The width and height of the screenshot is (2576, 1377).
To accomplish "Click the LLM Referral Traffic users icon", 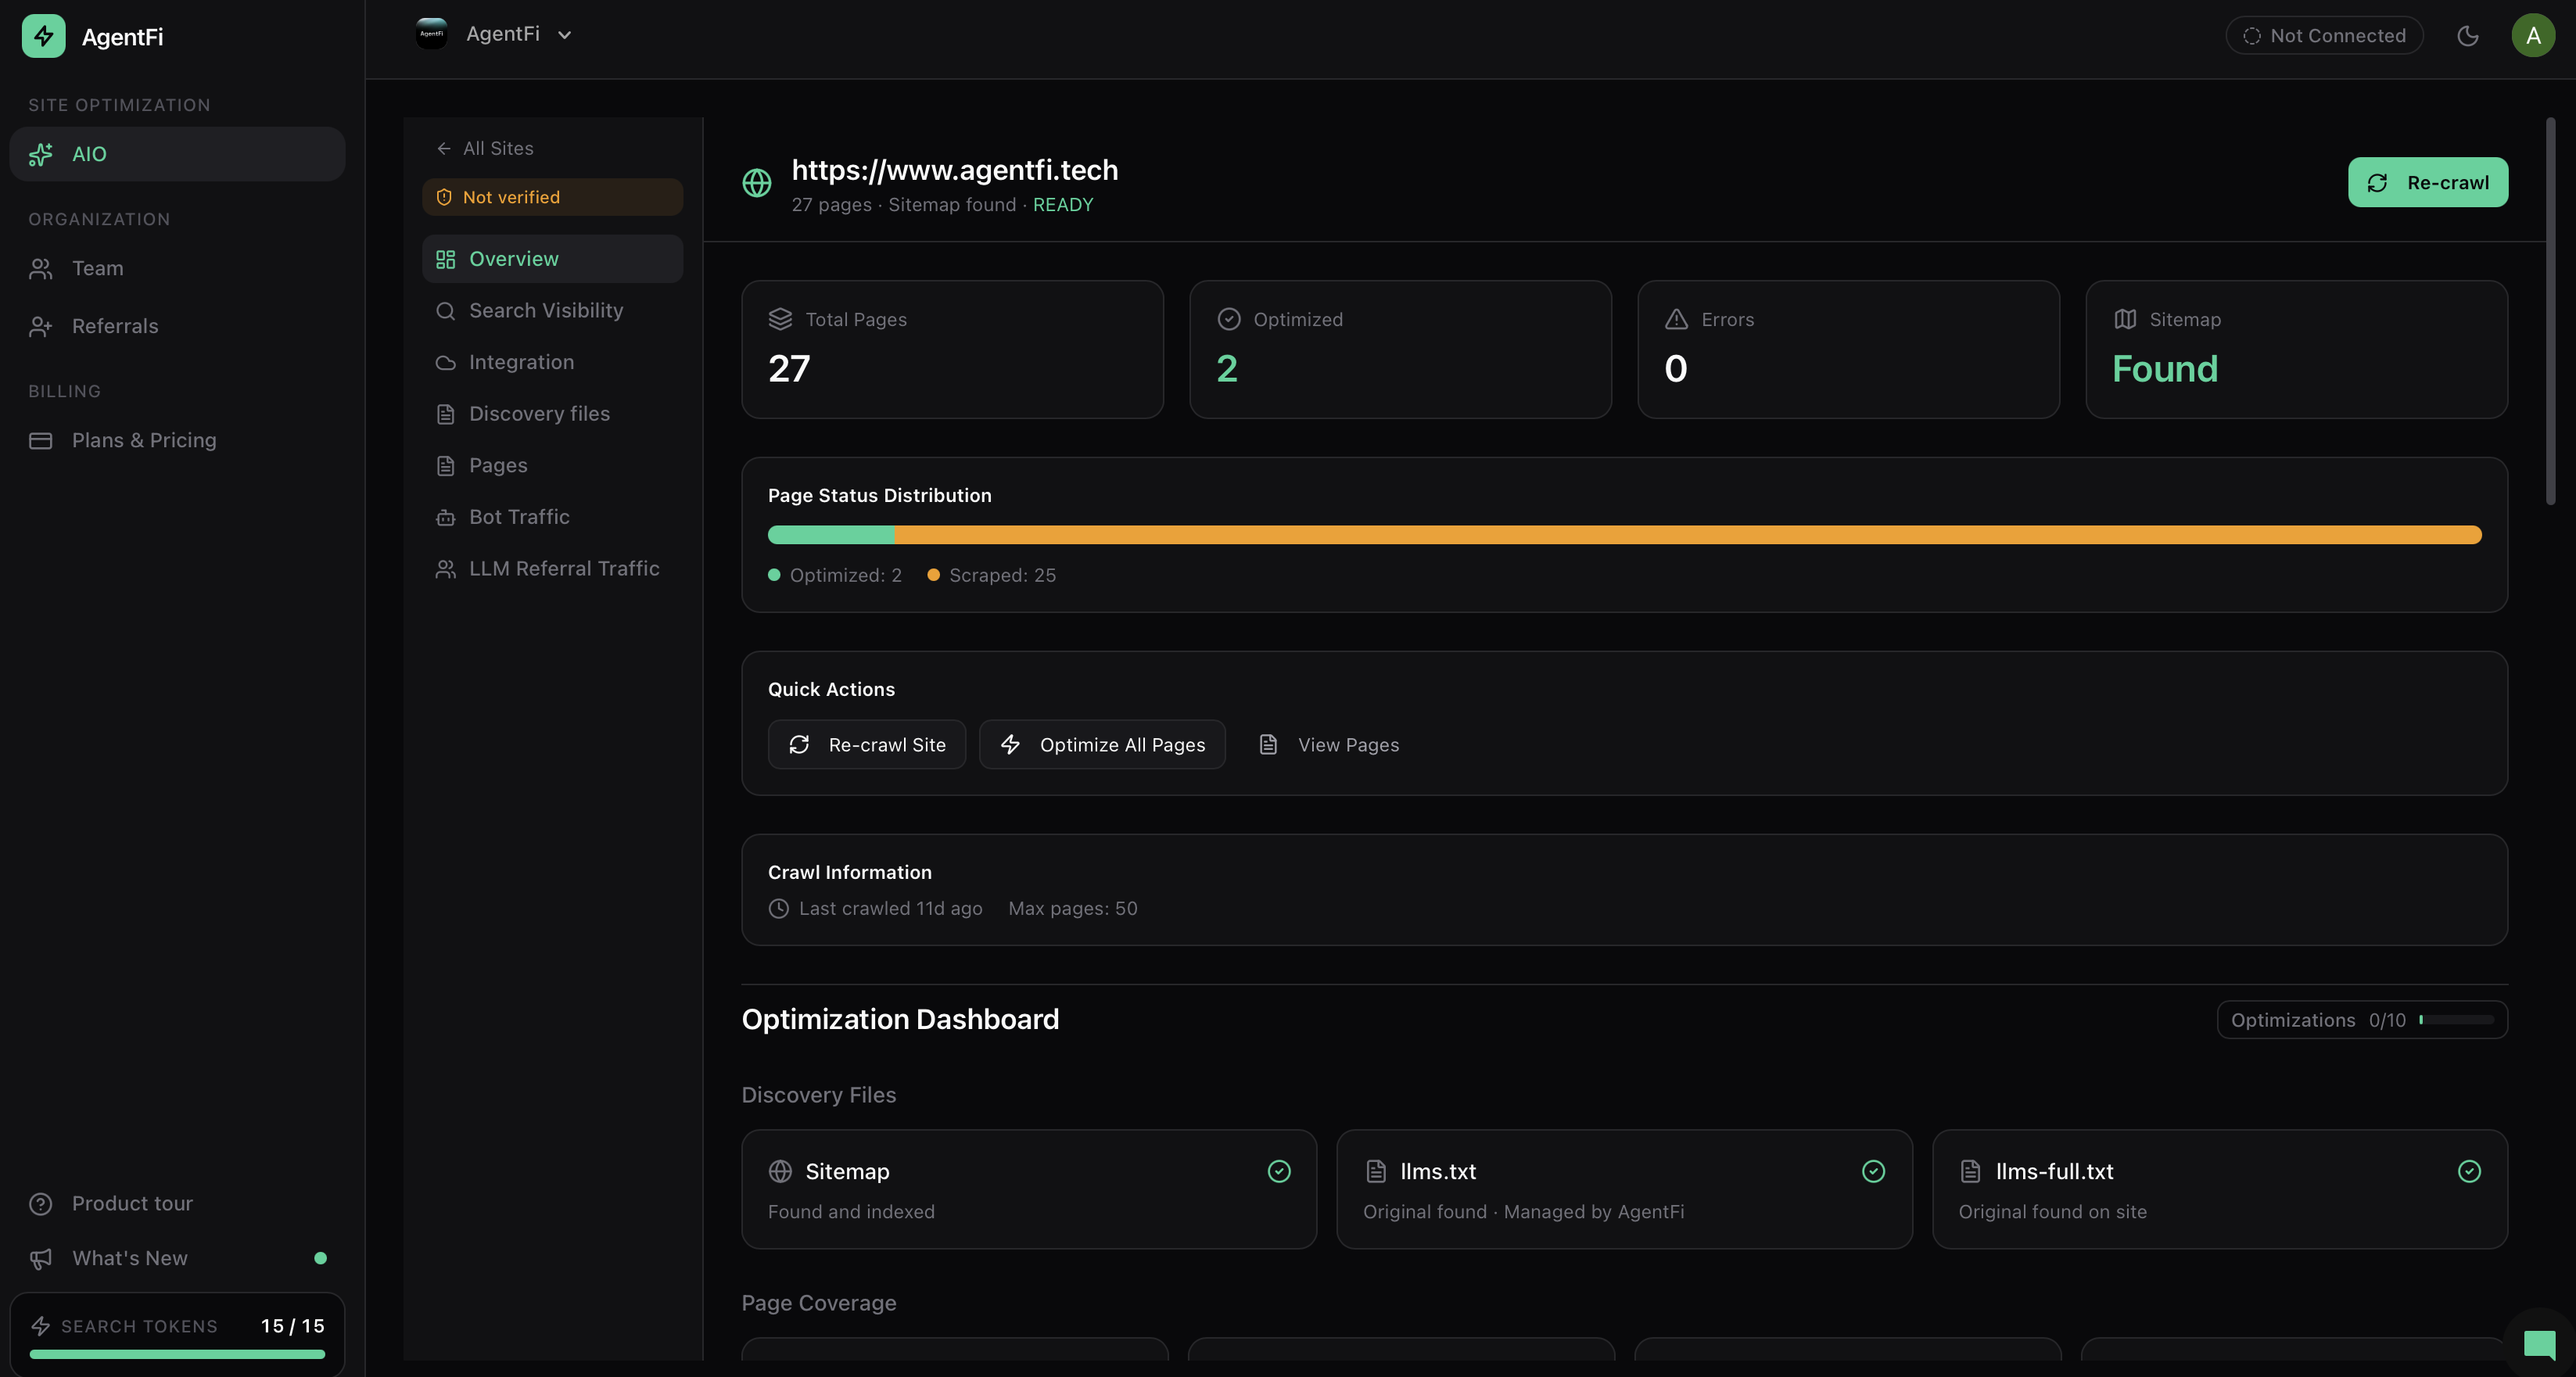I will 446,569.
